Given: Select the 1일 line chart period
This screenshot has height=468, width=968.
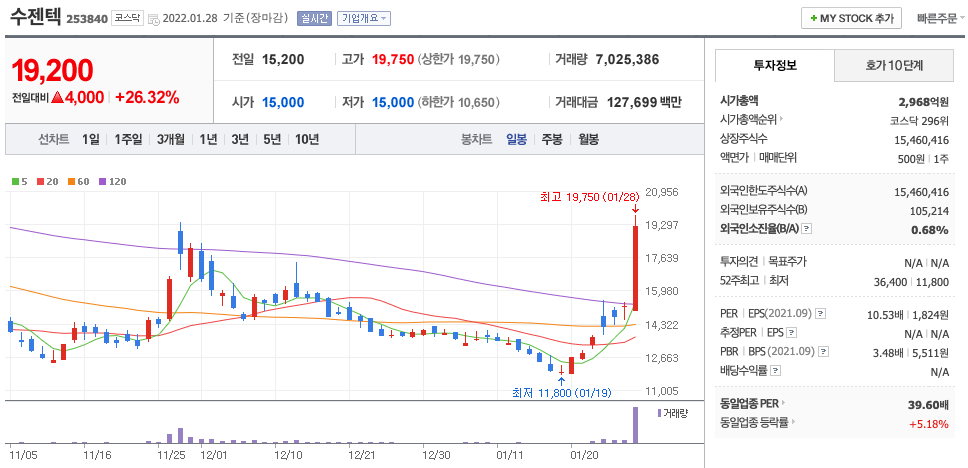Looking at the screenshot, I should pos(91,140).
